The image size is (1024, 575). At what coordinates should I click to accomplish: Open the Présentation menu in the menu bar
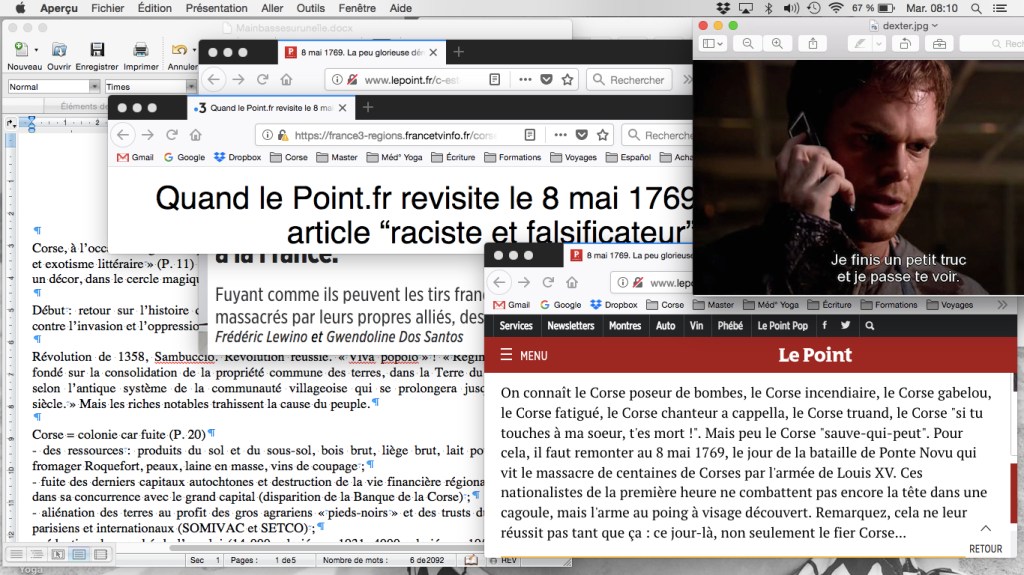click(216, 8)
